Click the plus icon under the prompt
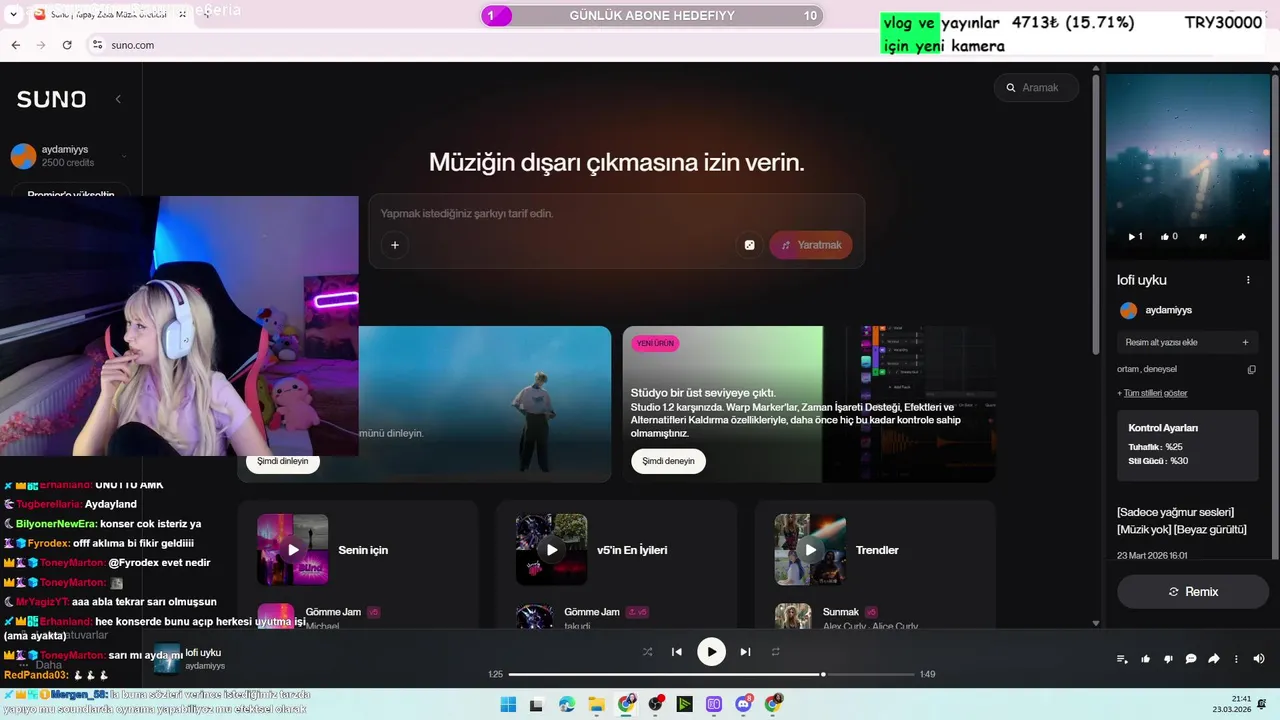 (394, 245)
